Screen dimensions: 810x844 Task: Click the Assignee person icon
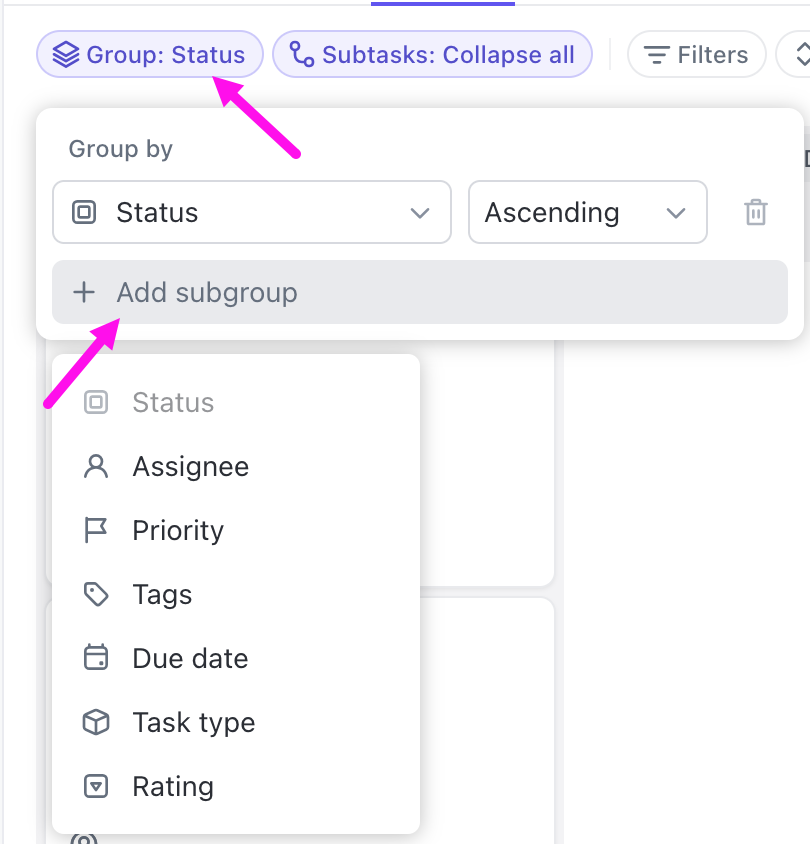click(96, 467)
